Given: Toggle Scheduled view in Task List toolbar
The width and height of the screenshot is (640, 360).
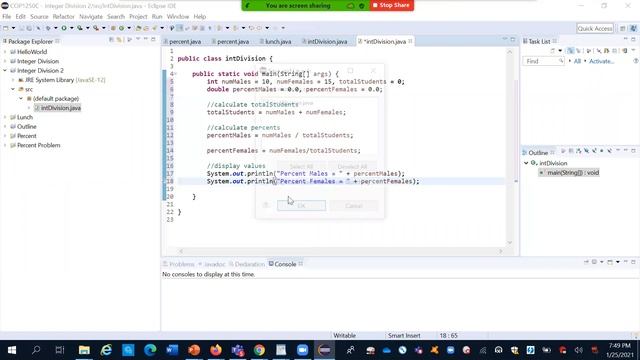Looking at the screenshot, I should click(578, 51).
